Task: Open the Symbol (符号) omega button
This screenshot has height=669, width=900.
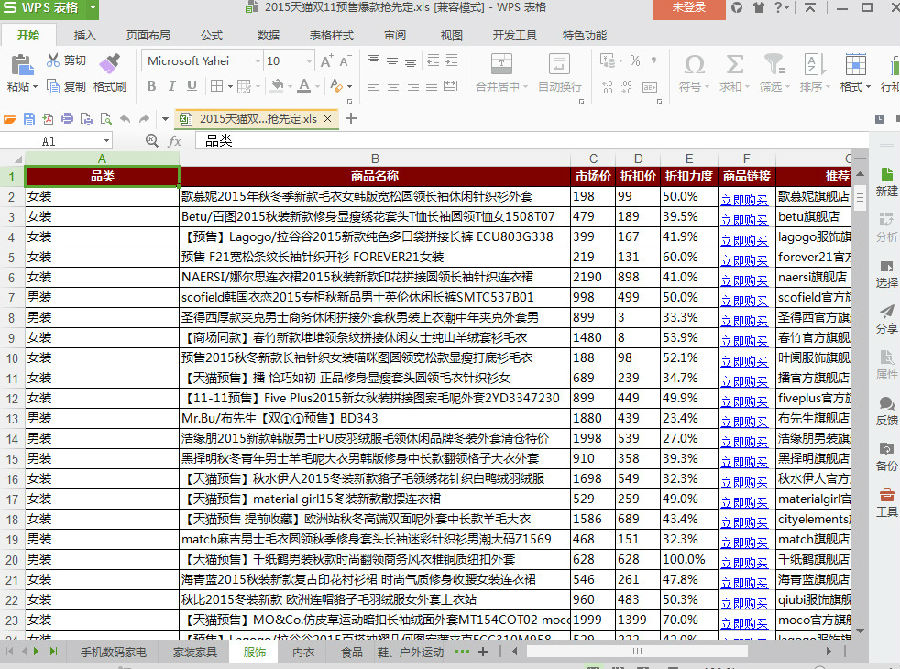Action: (694, 73)
